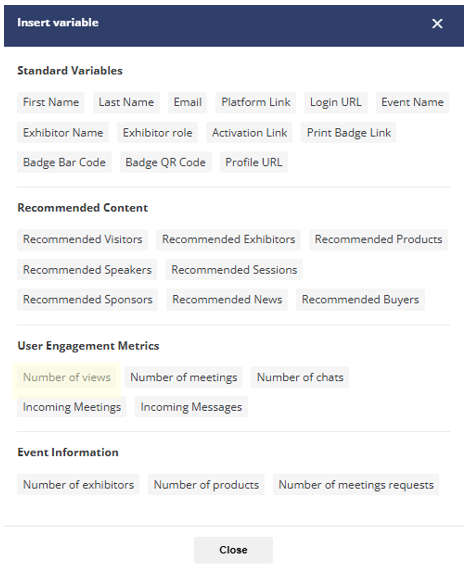
Task: Close the Insert variable dialog with X
Action: click(437, 24)
